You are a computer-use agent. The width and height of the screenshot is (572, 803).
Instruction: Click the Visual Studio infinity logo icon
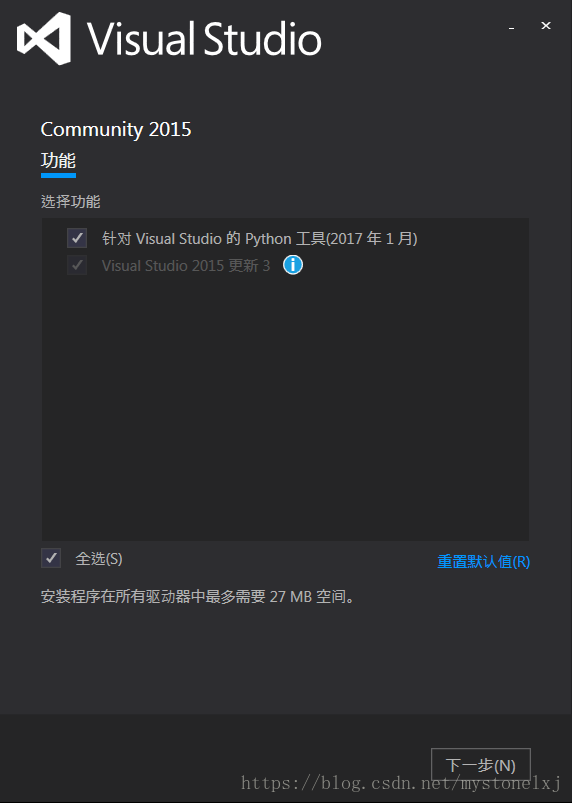point(44,38)
